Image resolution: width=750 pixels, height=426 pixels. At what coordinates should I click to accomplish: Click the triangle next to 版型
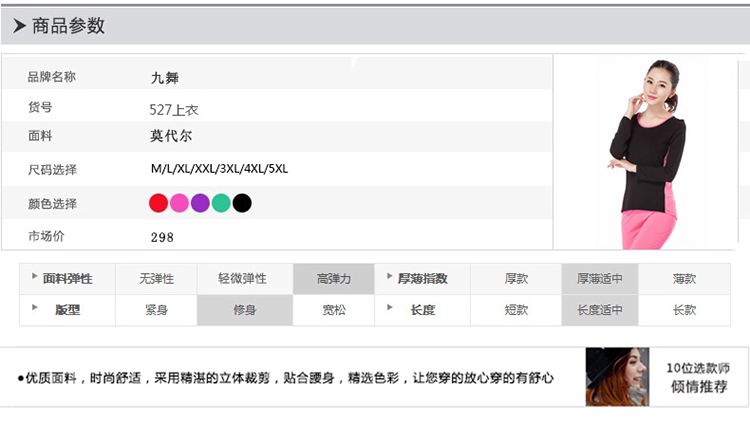[35, 308]
